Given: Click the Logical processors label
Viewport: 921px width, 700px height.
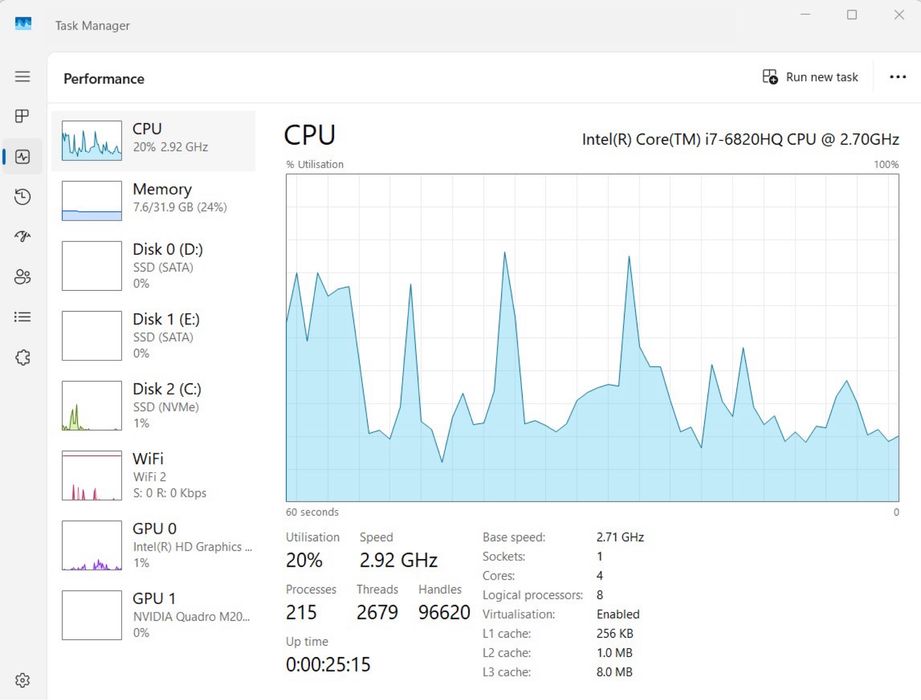Looking at the screenshot, I should 533,595.
